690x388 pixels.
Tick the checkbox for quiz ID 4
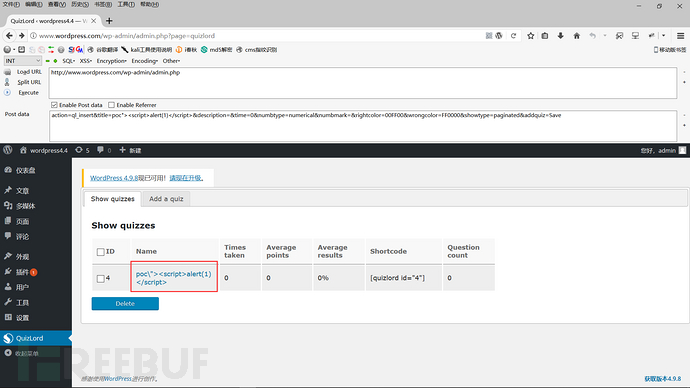[100, 278]
